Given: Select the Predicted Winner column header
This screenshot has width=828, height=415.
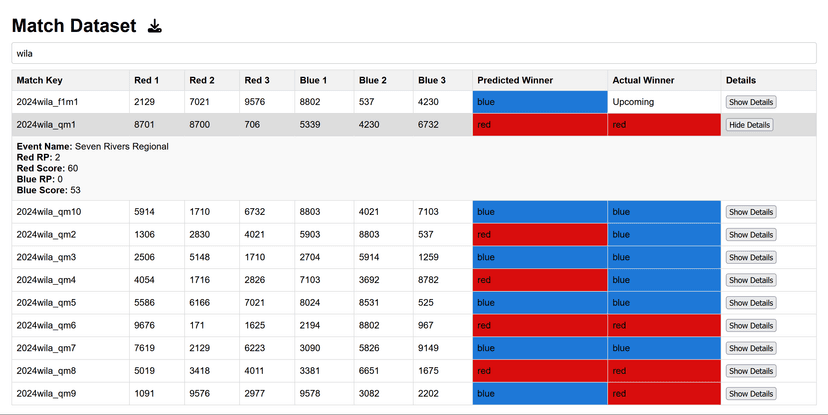Looking at the screenshot, I should tap(515, 80).
